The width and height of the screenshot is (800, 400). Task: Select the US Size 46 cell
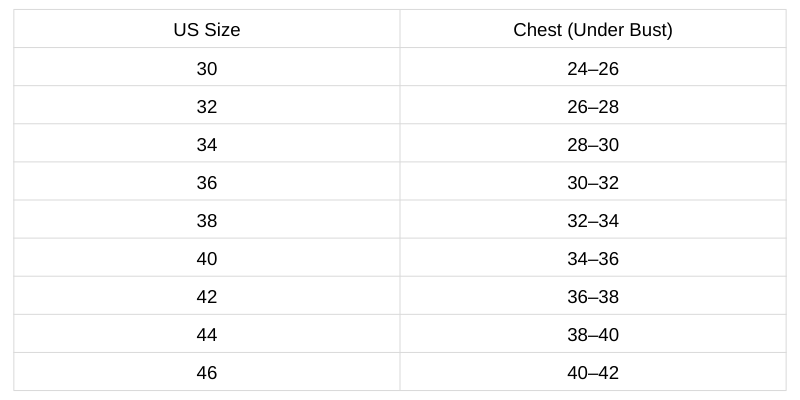[x=207, y=373]
